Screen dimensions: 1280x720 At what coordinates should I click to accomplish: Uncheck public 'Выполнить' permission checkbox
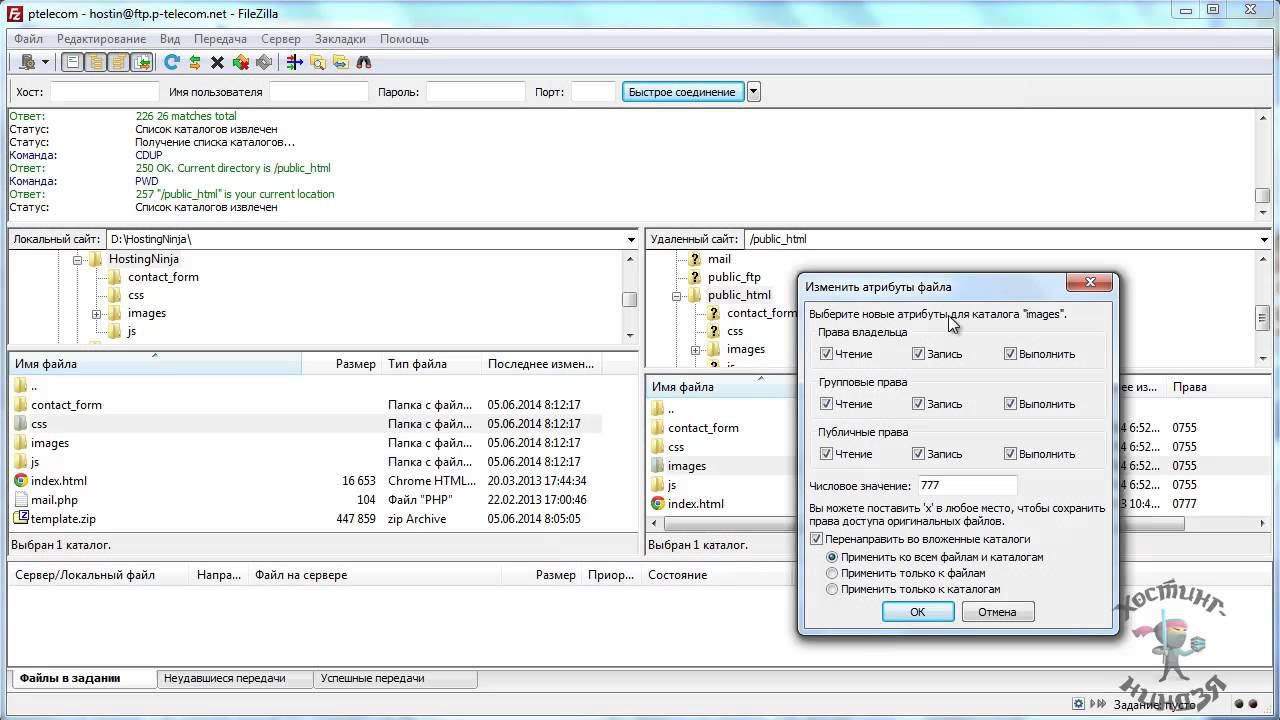1010,454
